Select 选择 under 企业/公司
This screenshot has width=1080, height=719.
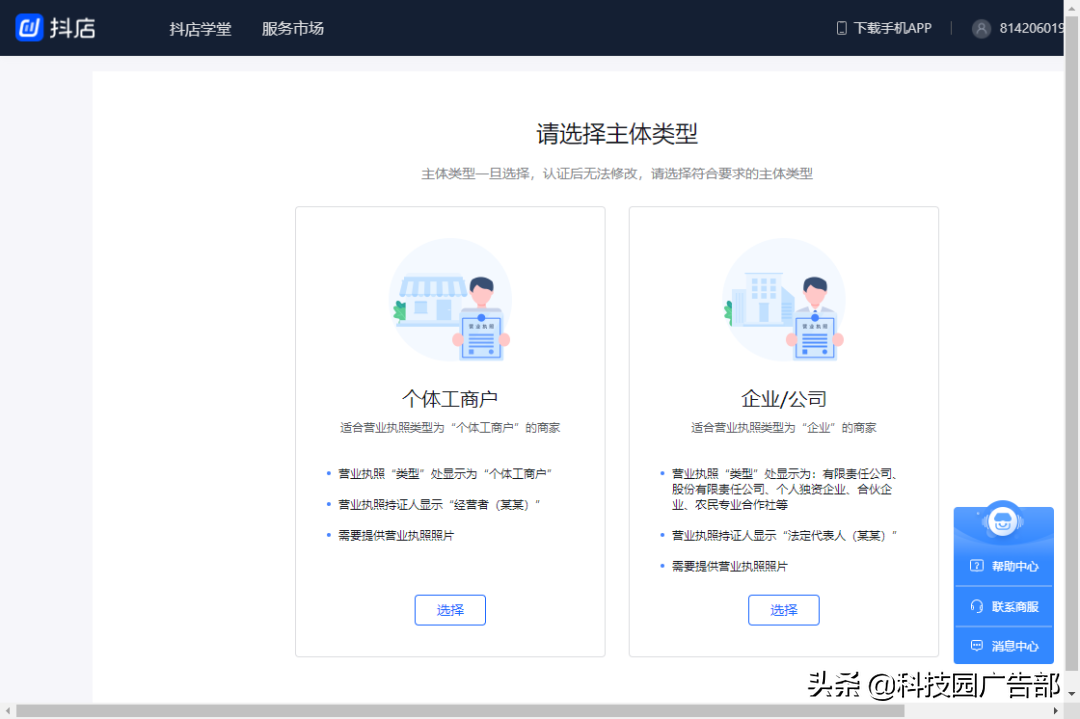pos(783,610)
